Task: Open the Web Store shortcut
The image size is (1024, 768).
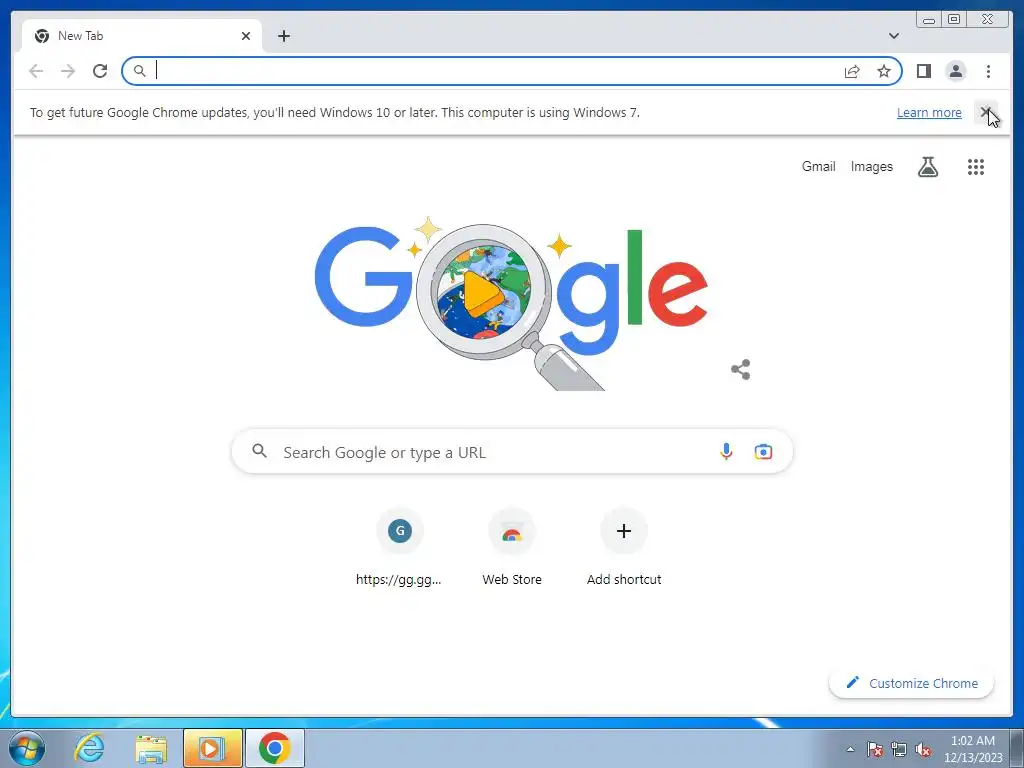Action: coord(512,548)
